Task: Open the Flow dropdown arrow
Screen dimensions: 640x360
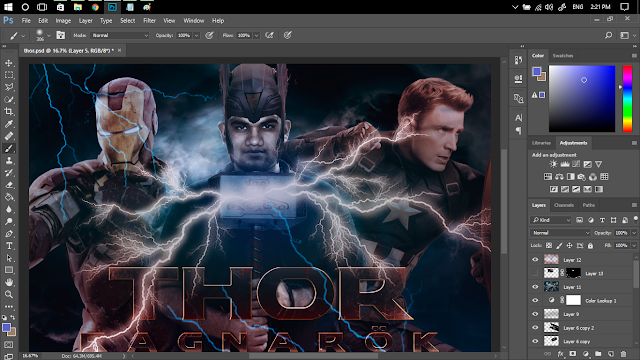Action: 256,36
